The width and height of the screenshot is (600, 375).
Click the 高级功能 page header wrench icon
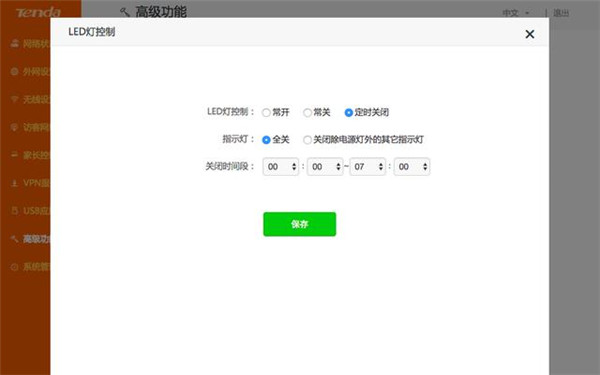[125, 12]
